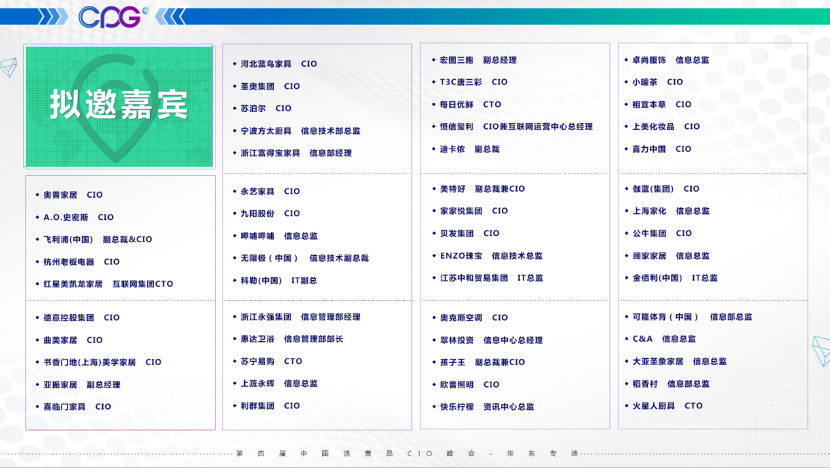Select the 奥普家居 CIO entry
Viewport: 830px width, 468px height.
pos(73,195)
